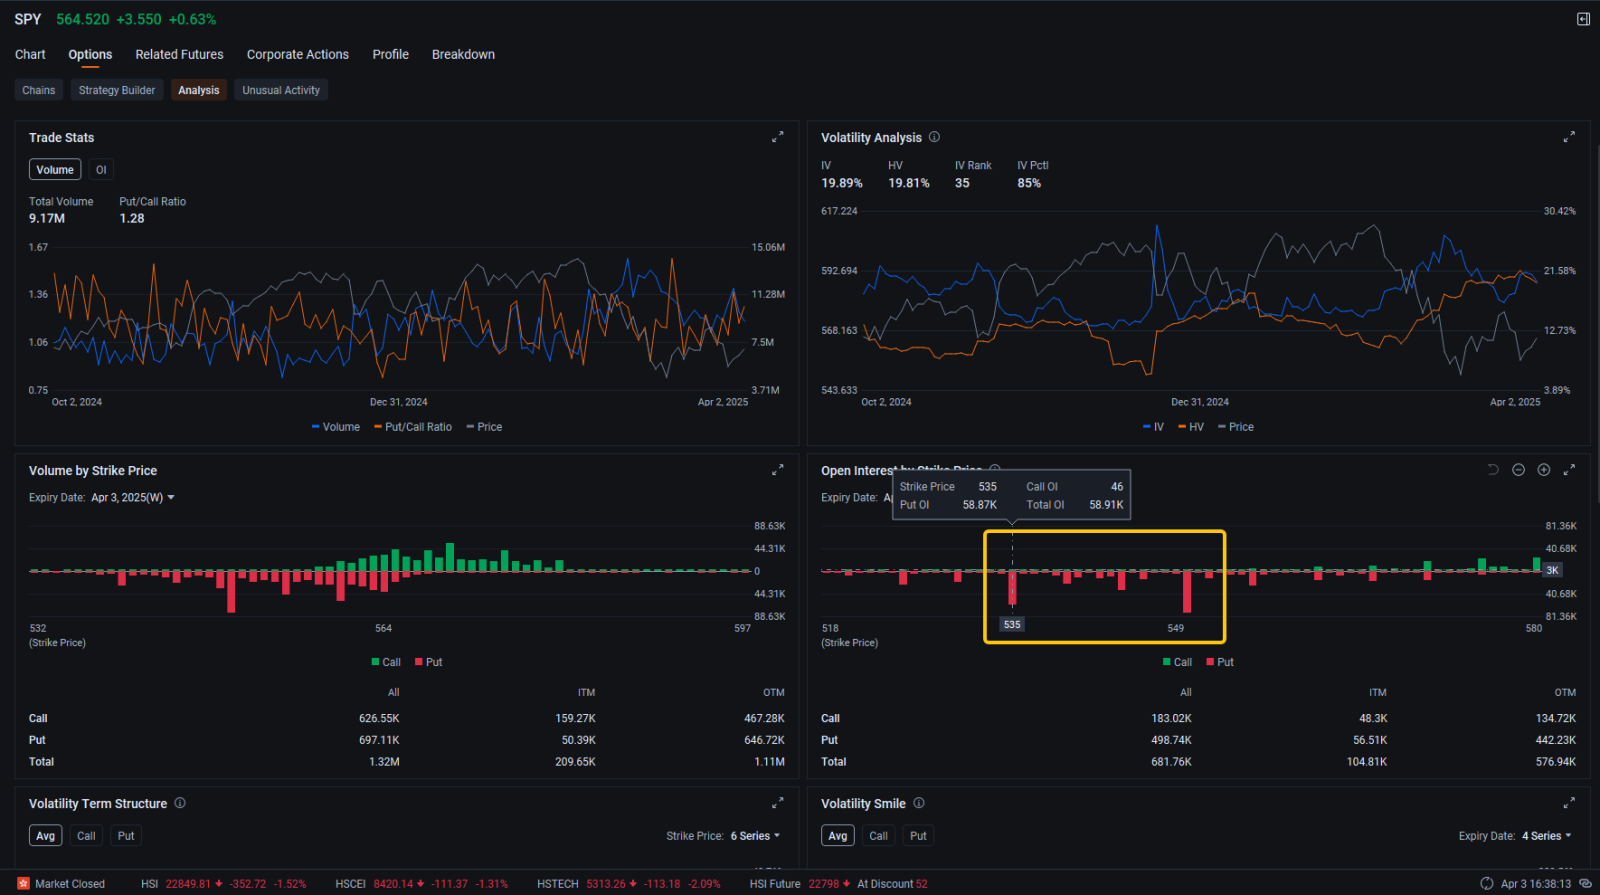Select the Volume toggle in Trade Stats

click(x=55, y=170)
